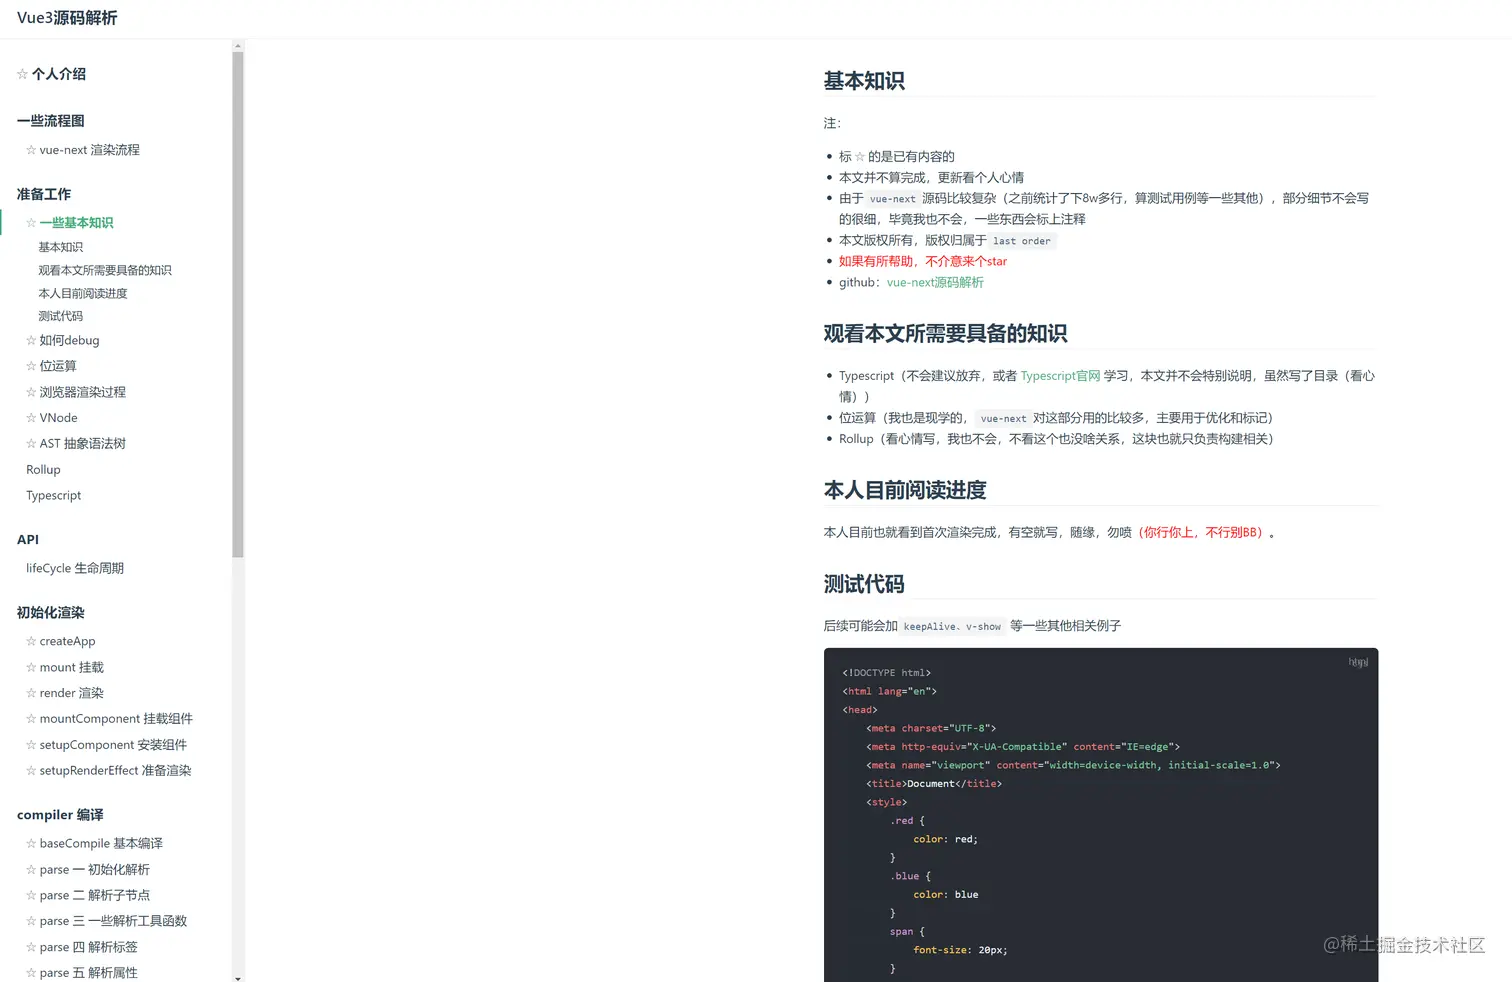Jump to 本人目前阅读进度 in sidebar
Image resolution: width=1512 pixels, height=982 pixels.
pyautogui.click(x=83, y=293)
